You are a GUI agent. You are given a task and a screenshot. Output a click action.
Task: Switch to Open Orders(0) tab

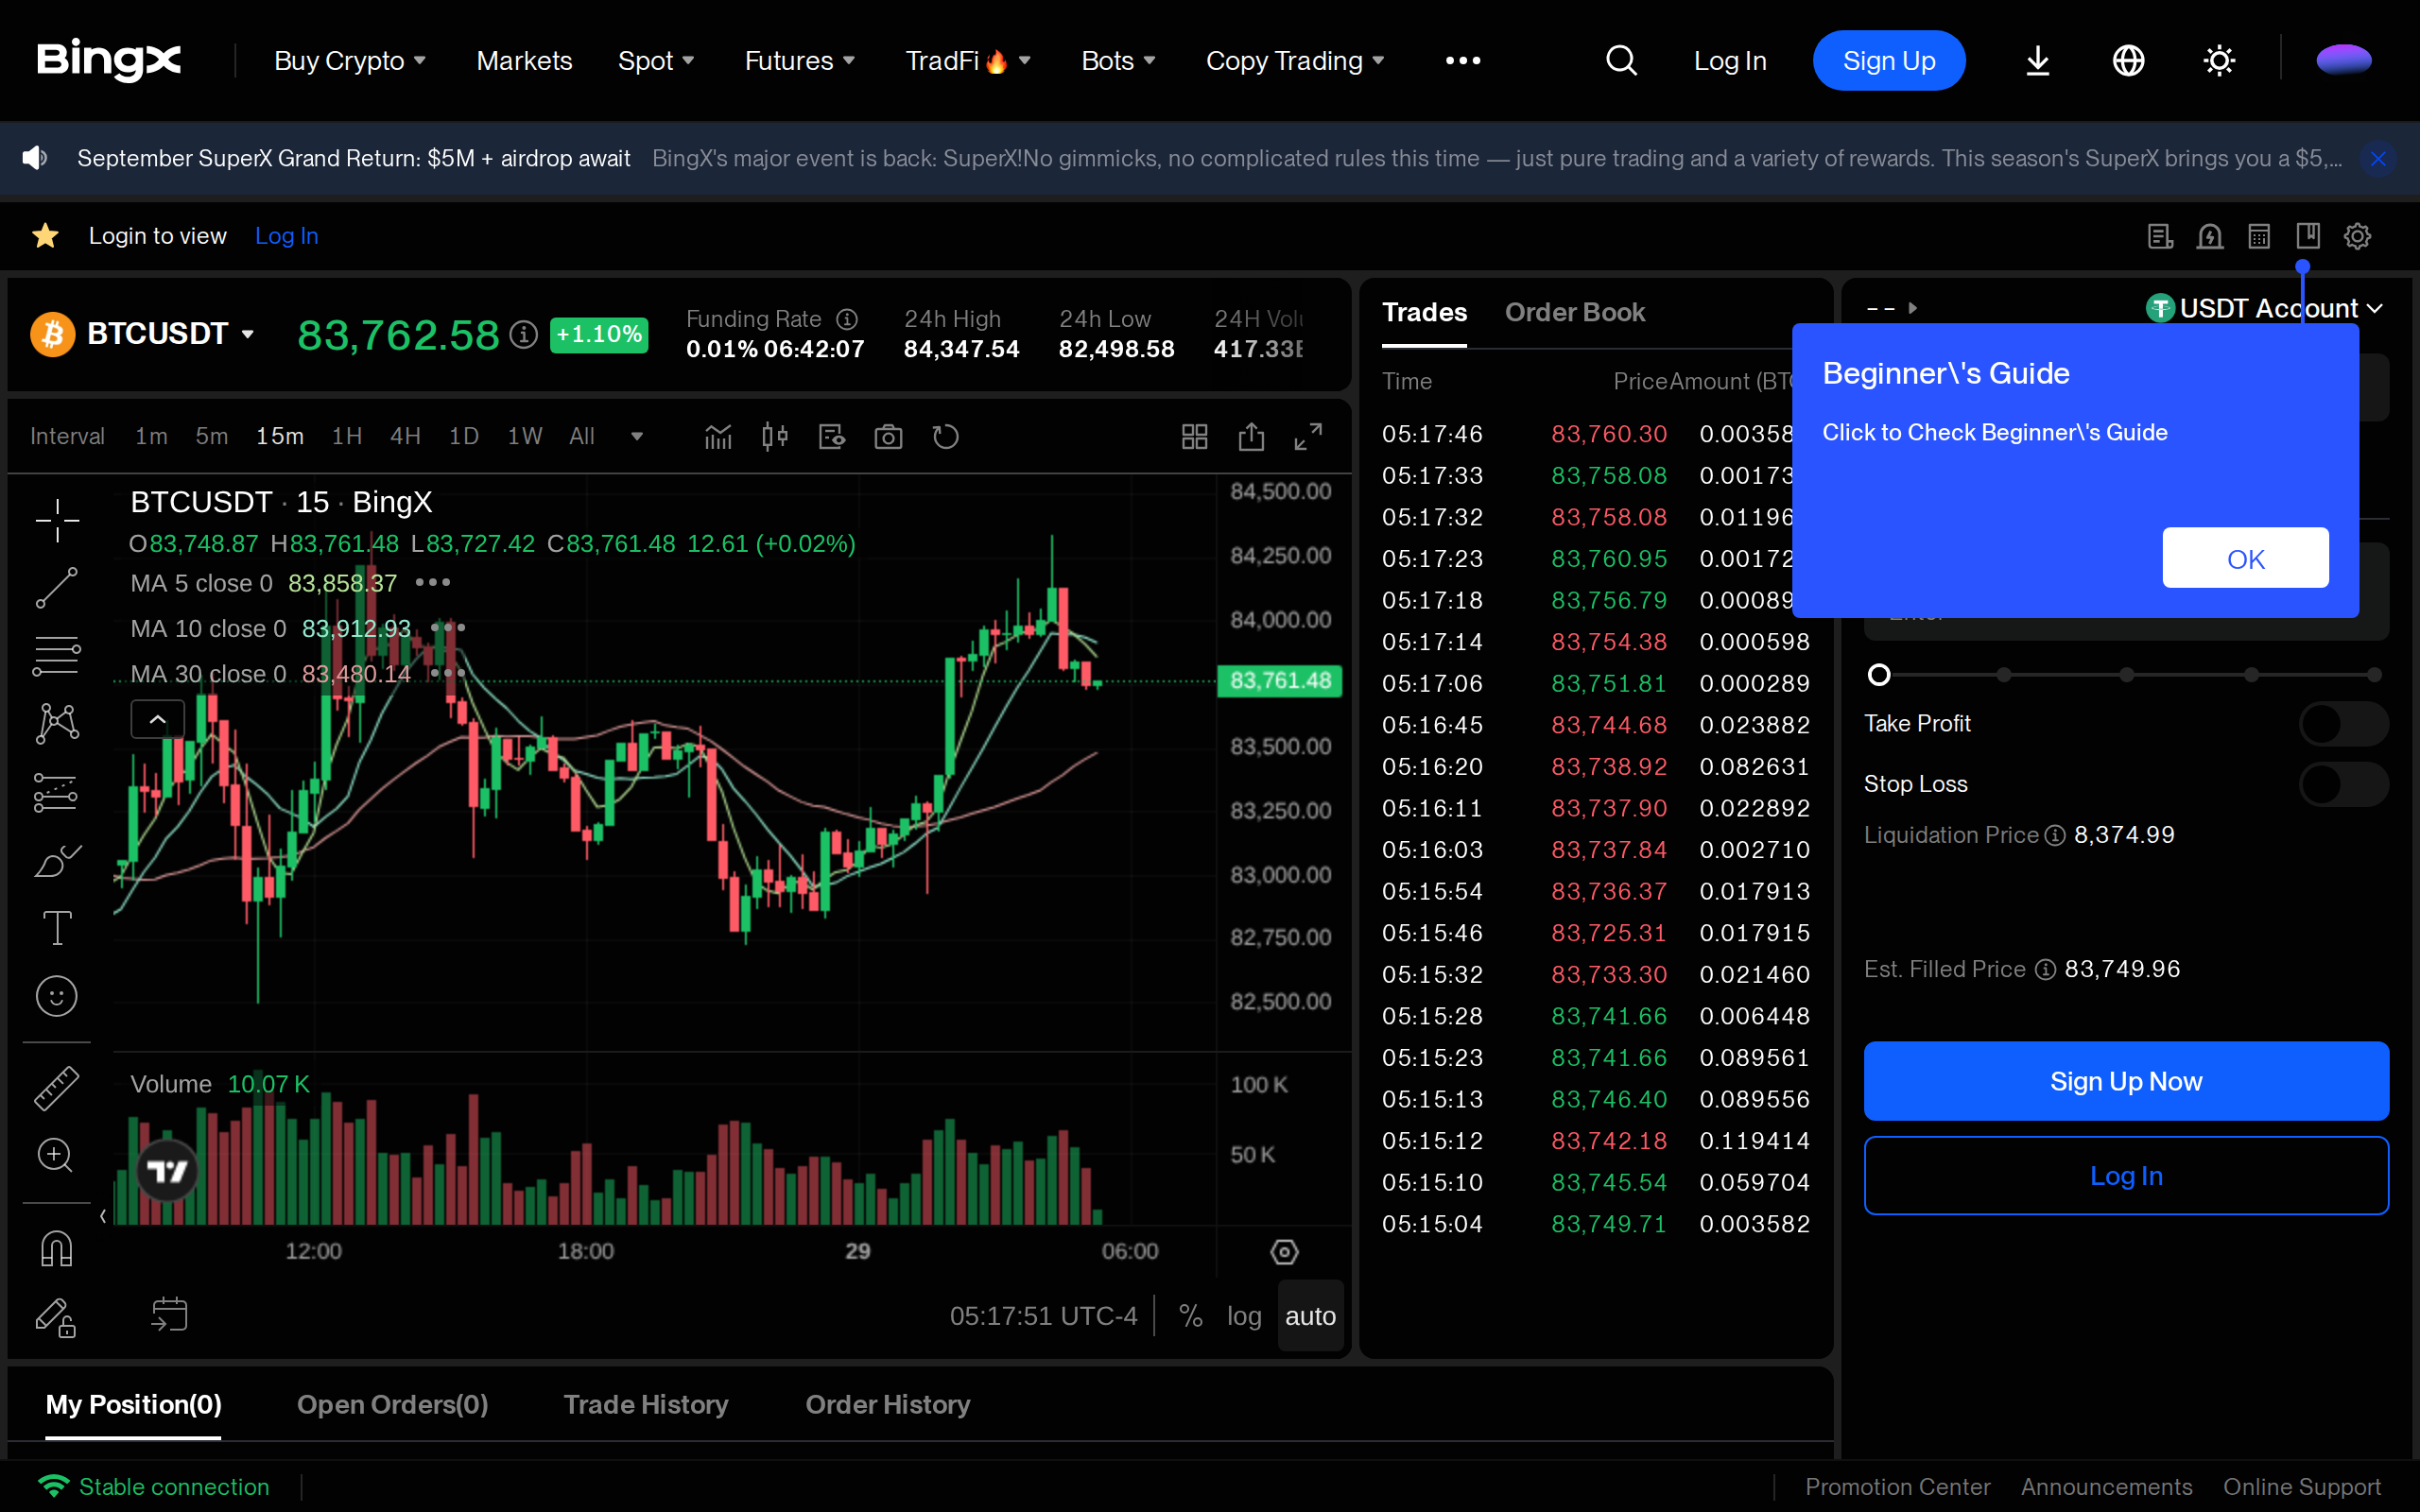pos(392,1405)
